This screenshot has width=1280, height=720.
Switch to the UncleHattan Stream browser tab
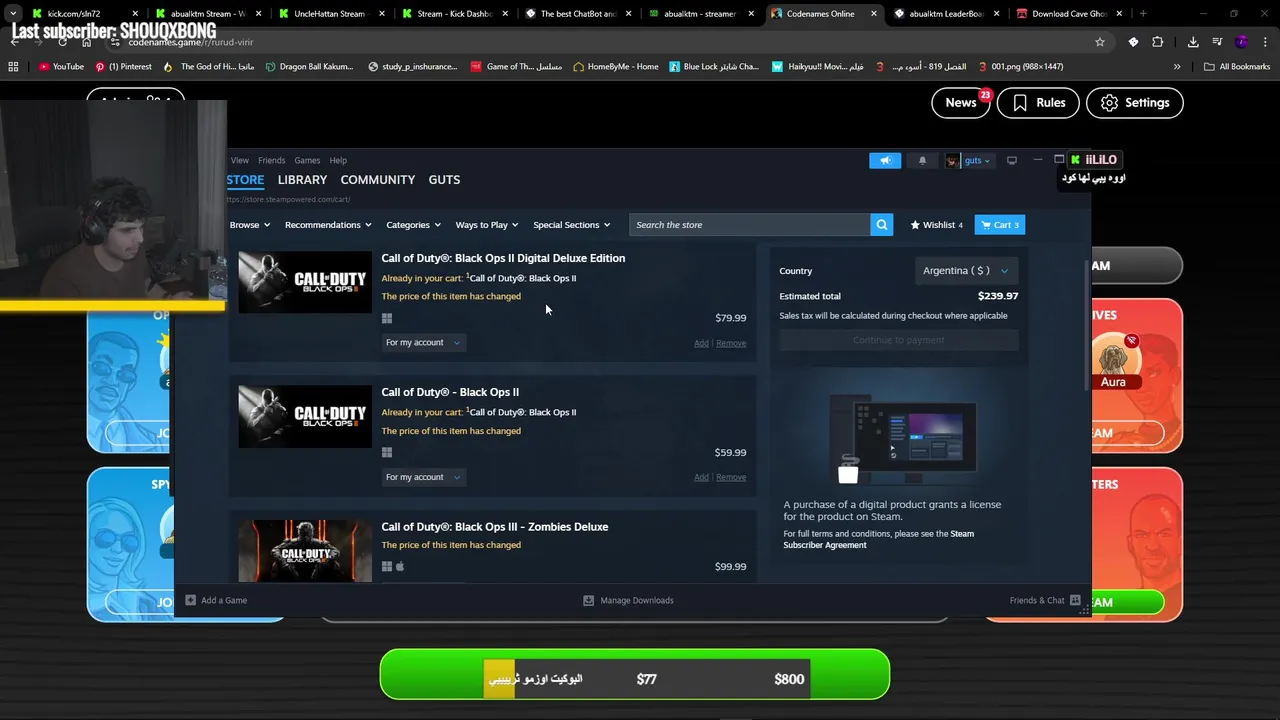click(x=332, y=14)
